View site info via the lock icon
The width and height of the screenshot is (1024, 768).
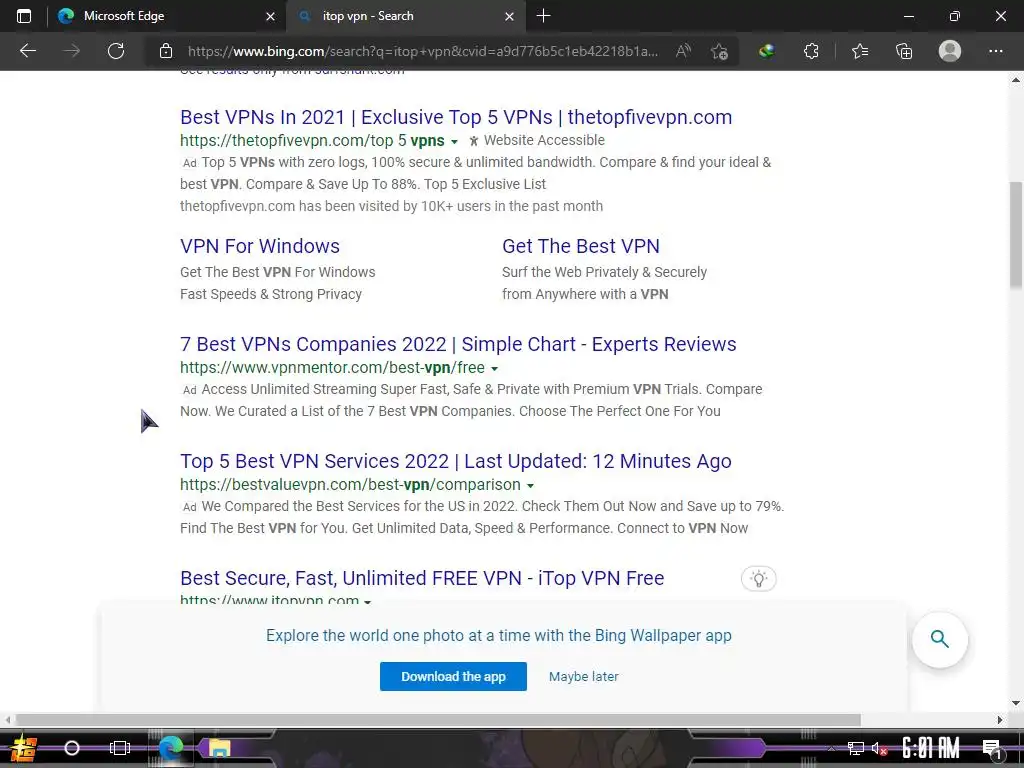pyautogui.click(x=166, y=51)
